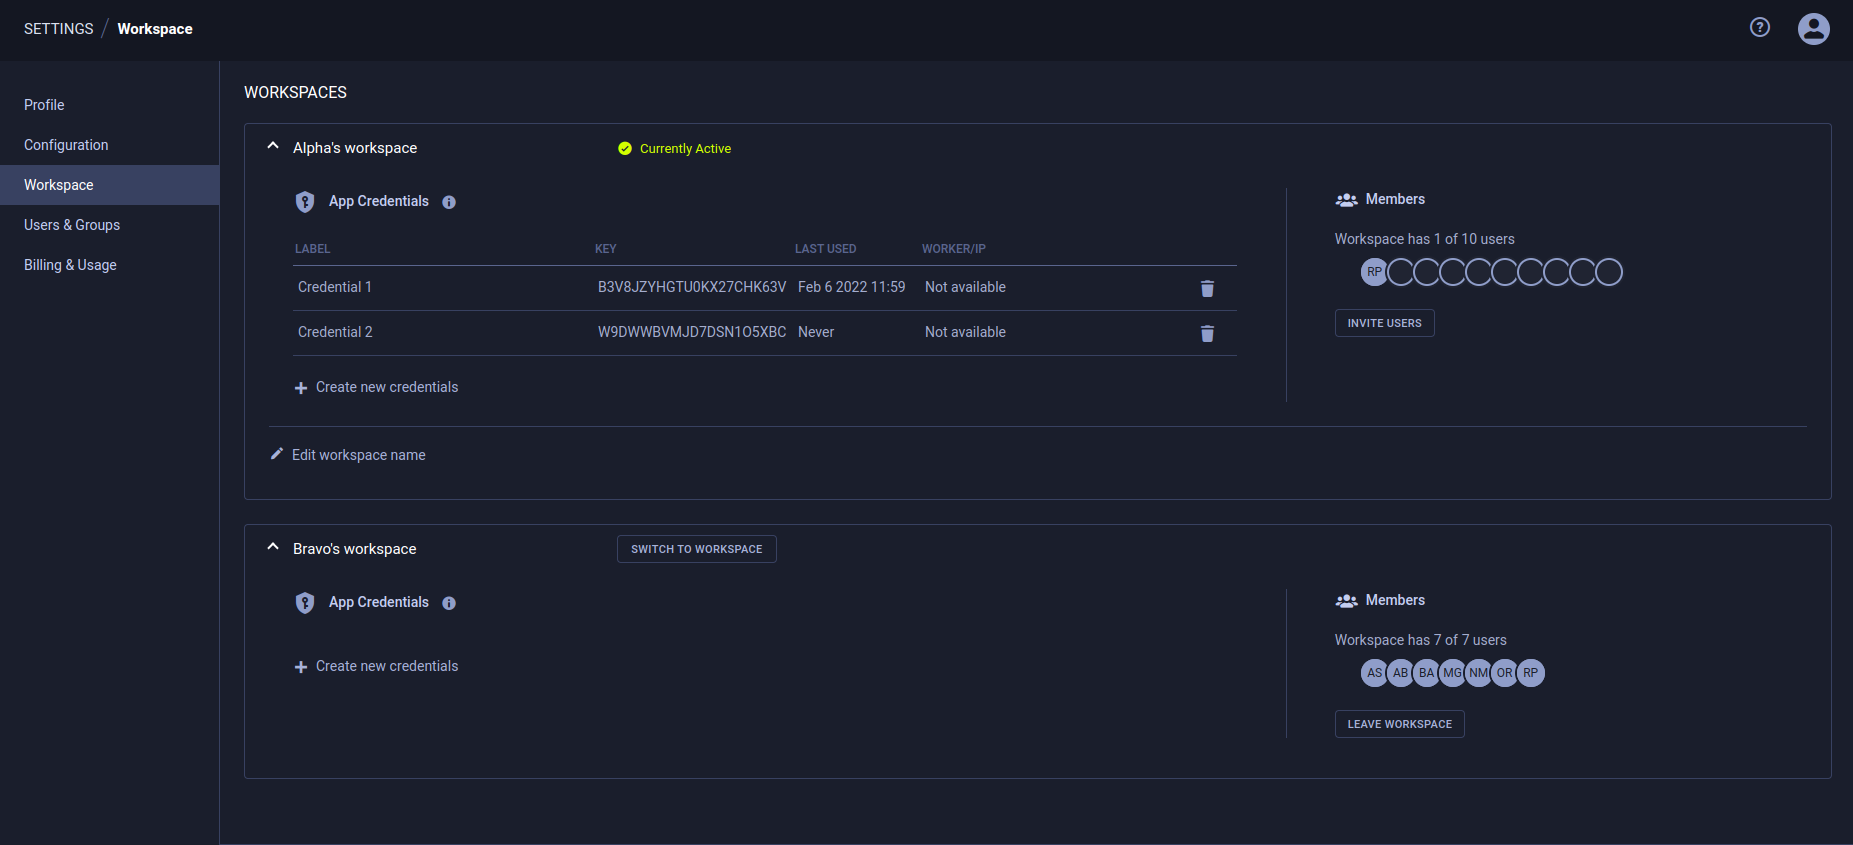The height and width of the screenshot is (845, 1853).
Task: Click the AS member avatar in Bravo's workspace
Action: coord(1374,673)
